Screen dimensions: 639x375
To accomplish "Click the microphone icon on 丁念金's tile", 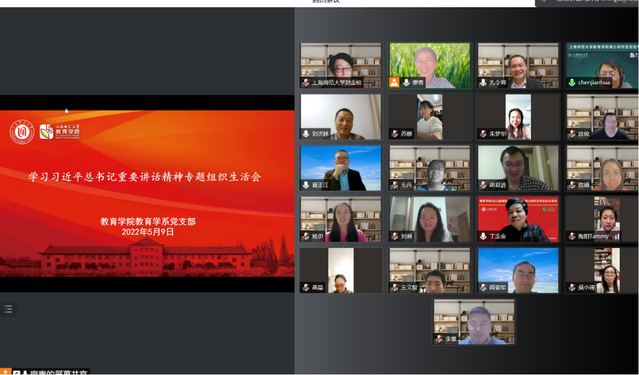I will tap(483, 236).
